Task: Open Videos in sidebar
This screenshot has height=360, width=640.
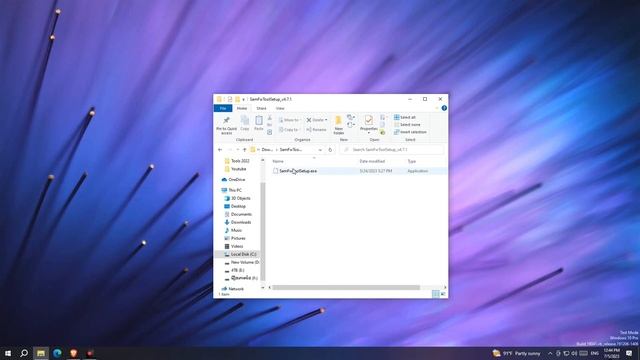Action: pos(234,246)
